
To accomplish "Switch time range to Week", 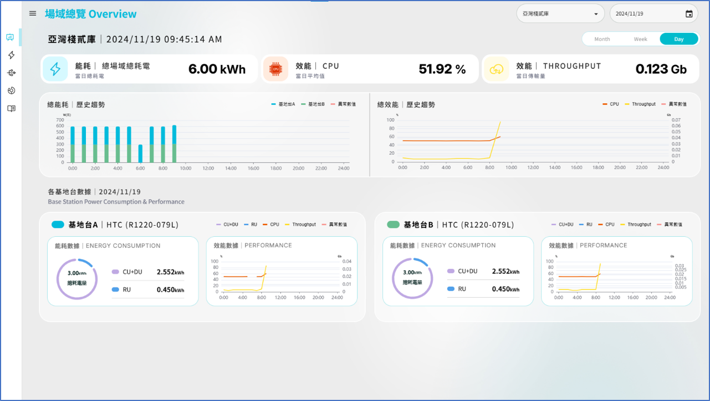I will [640, 39].
